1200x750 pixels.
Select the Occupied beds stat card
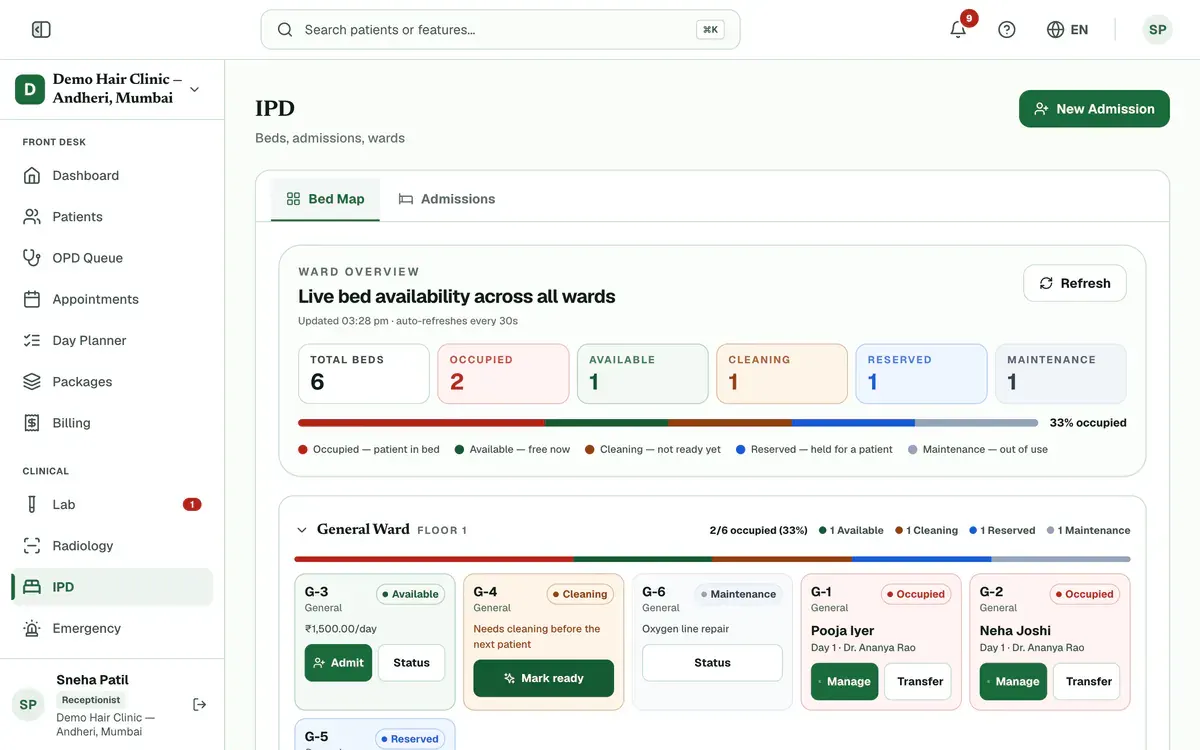(503, 374)
